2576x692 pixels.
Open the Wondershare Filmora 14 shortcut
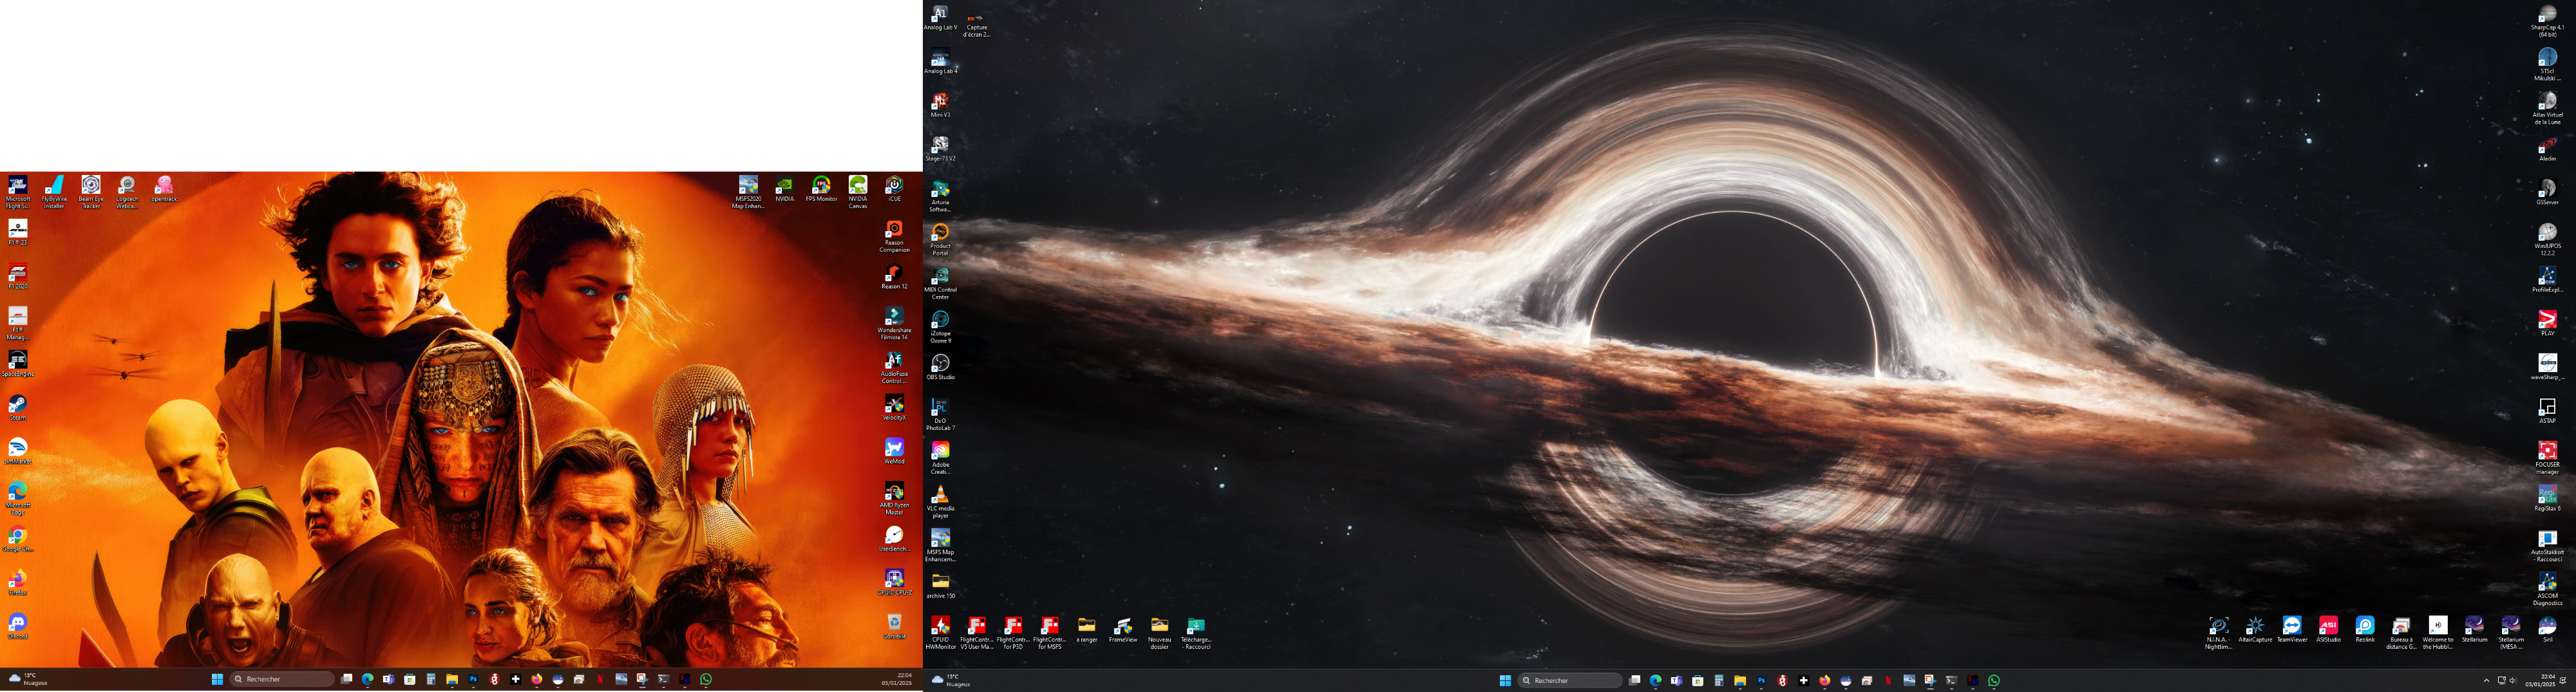tap(894, 324)
